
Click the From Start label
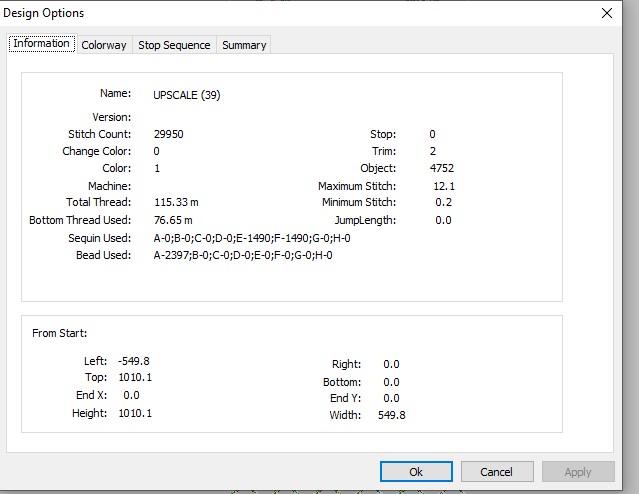coord(59,333)
